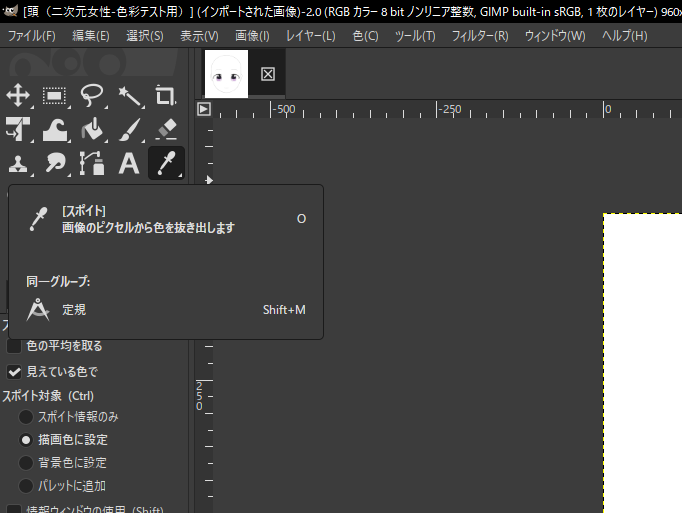This screenshot has width=682, height=513.
Task: Click the ruler corner menu arrow button
Action: tap(204, 109)
